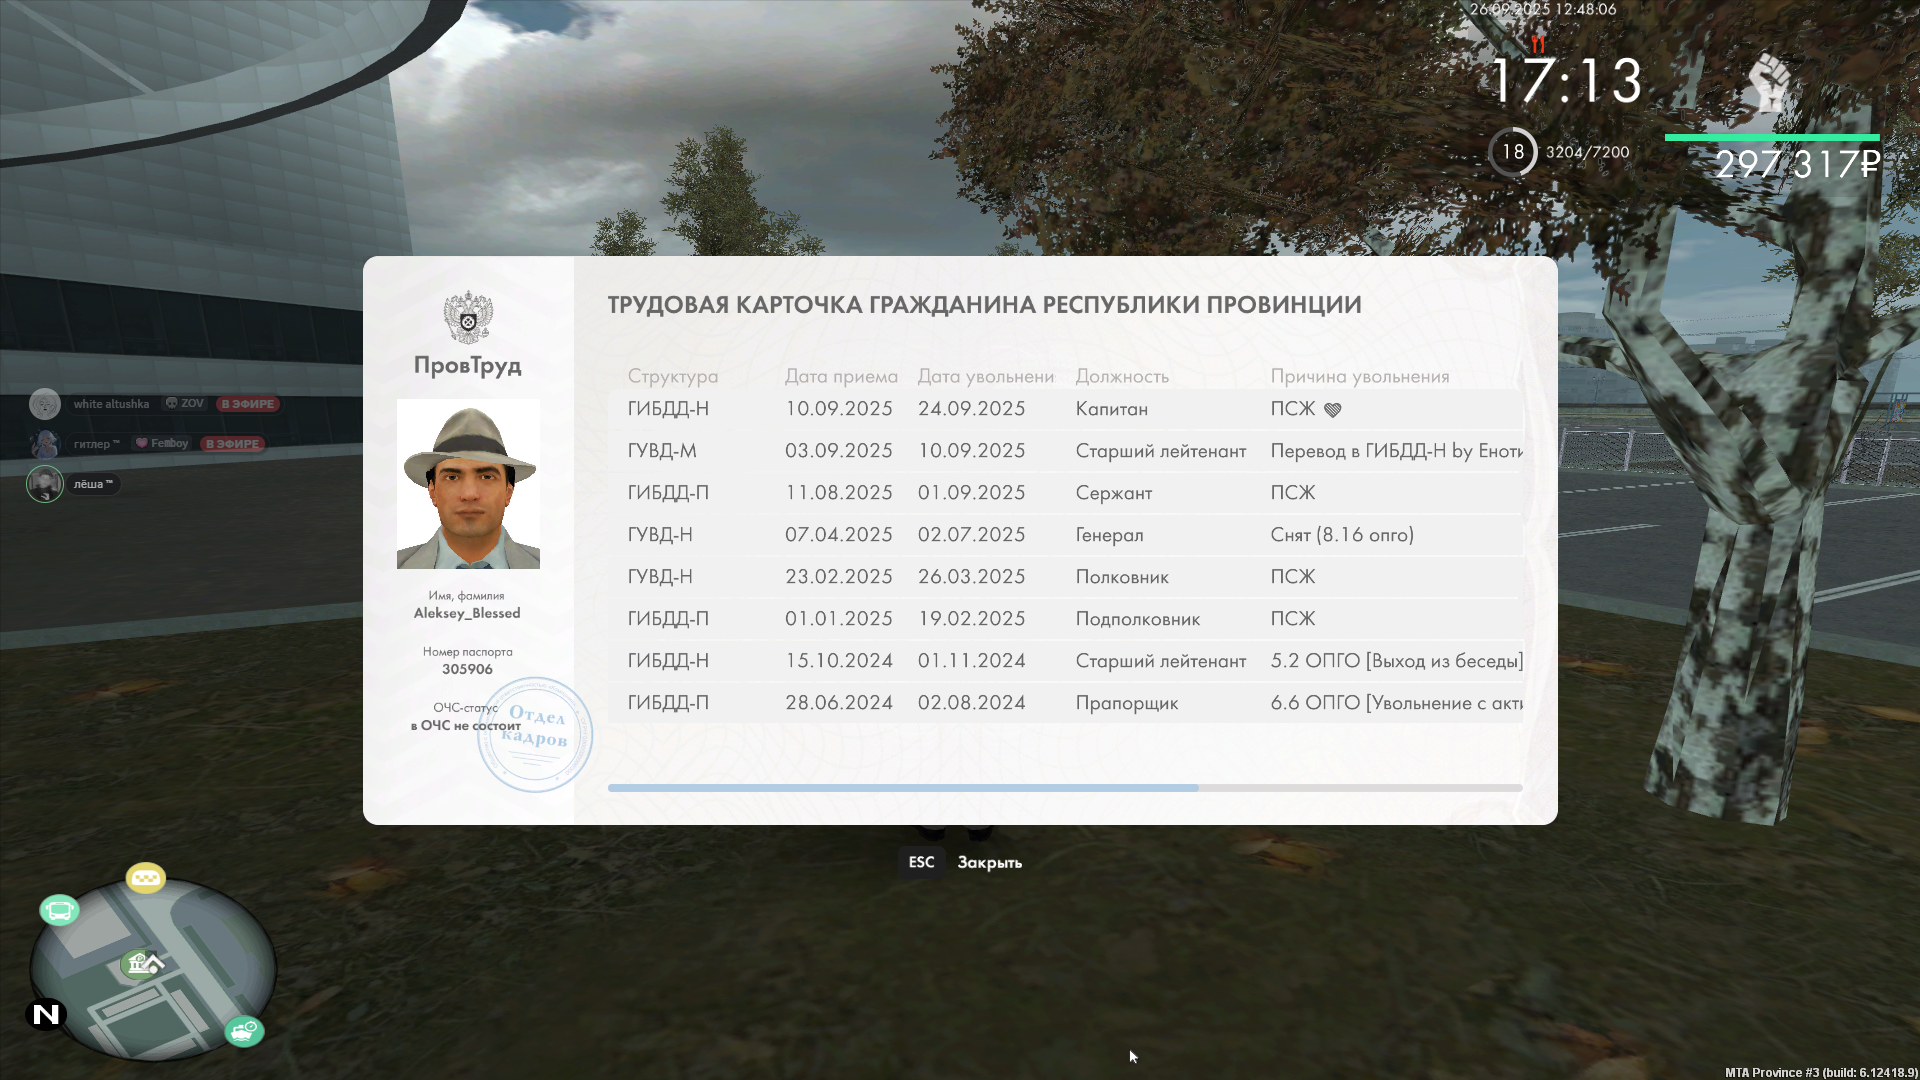The height and width of the screenshot is (1080, 1920).
Task: Click the bus marker on minimap
Action: coord(59,910)
